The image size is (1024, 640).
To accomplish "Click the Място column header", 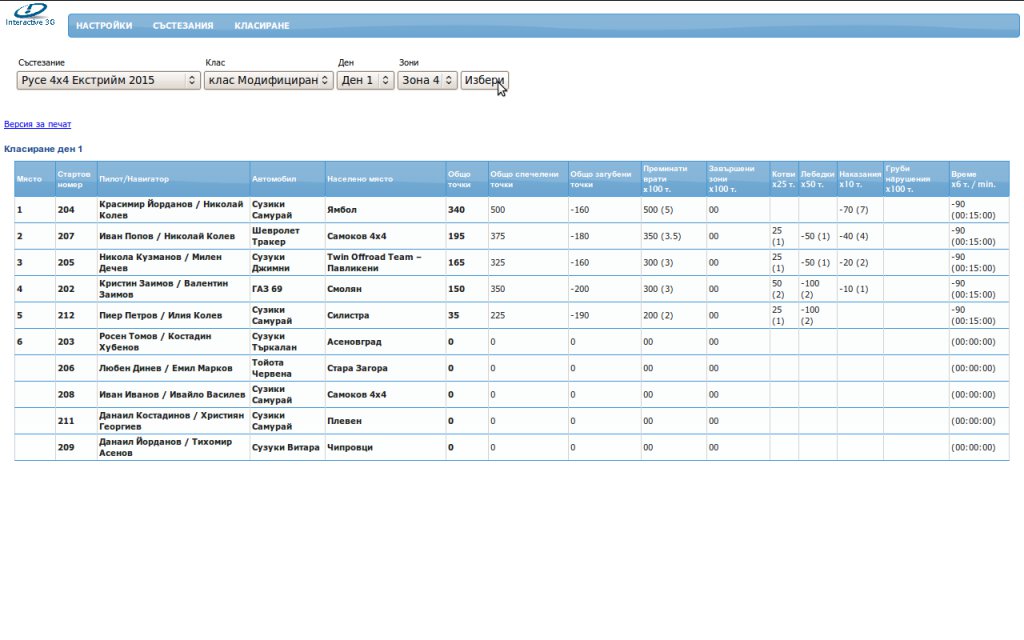I will (x=29, y=179).
